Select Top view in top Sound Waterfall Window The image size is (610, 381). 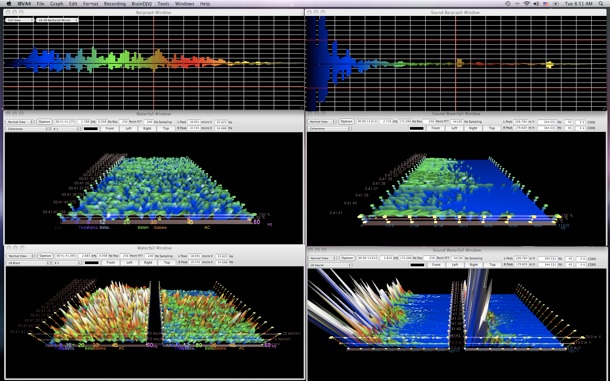(492, 128)
